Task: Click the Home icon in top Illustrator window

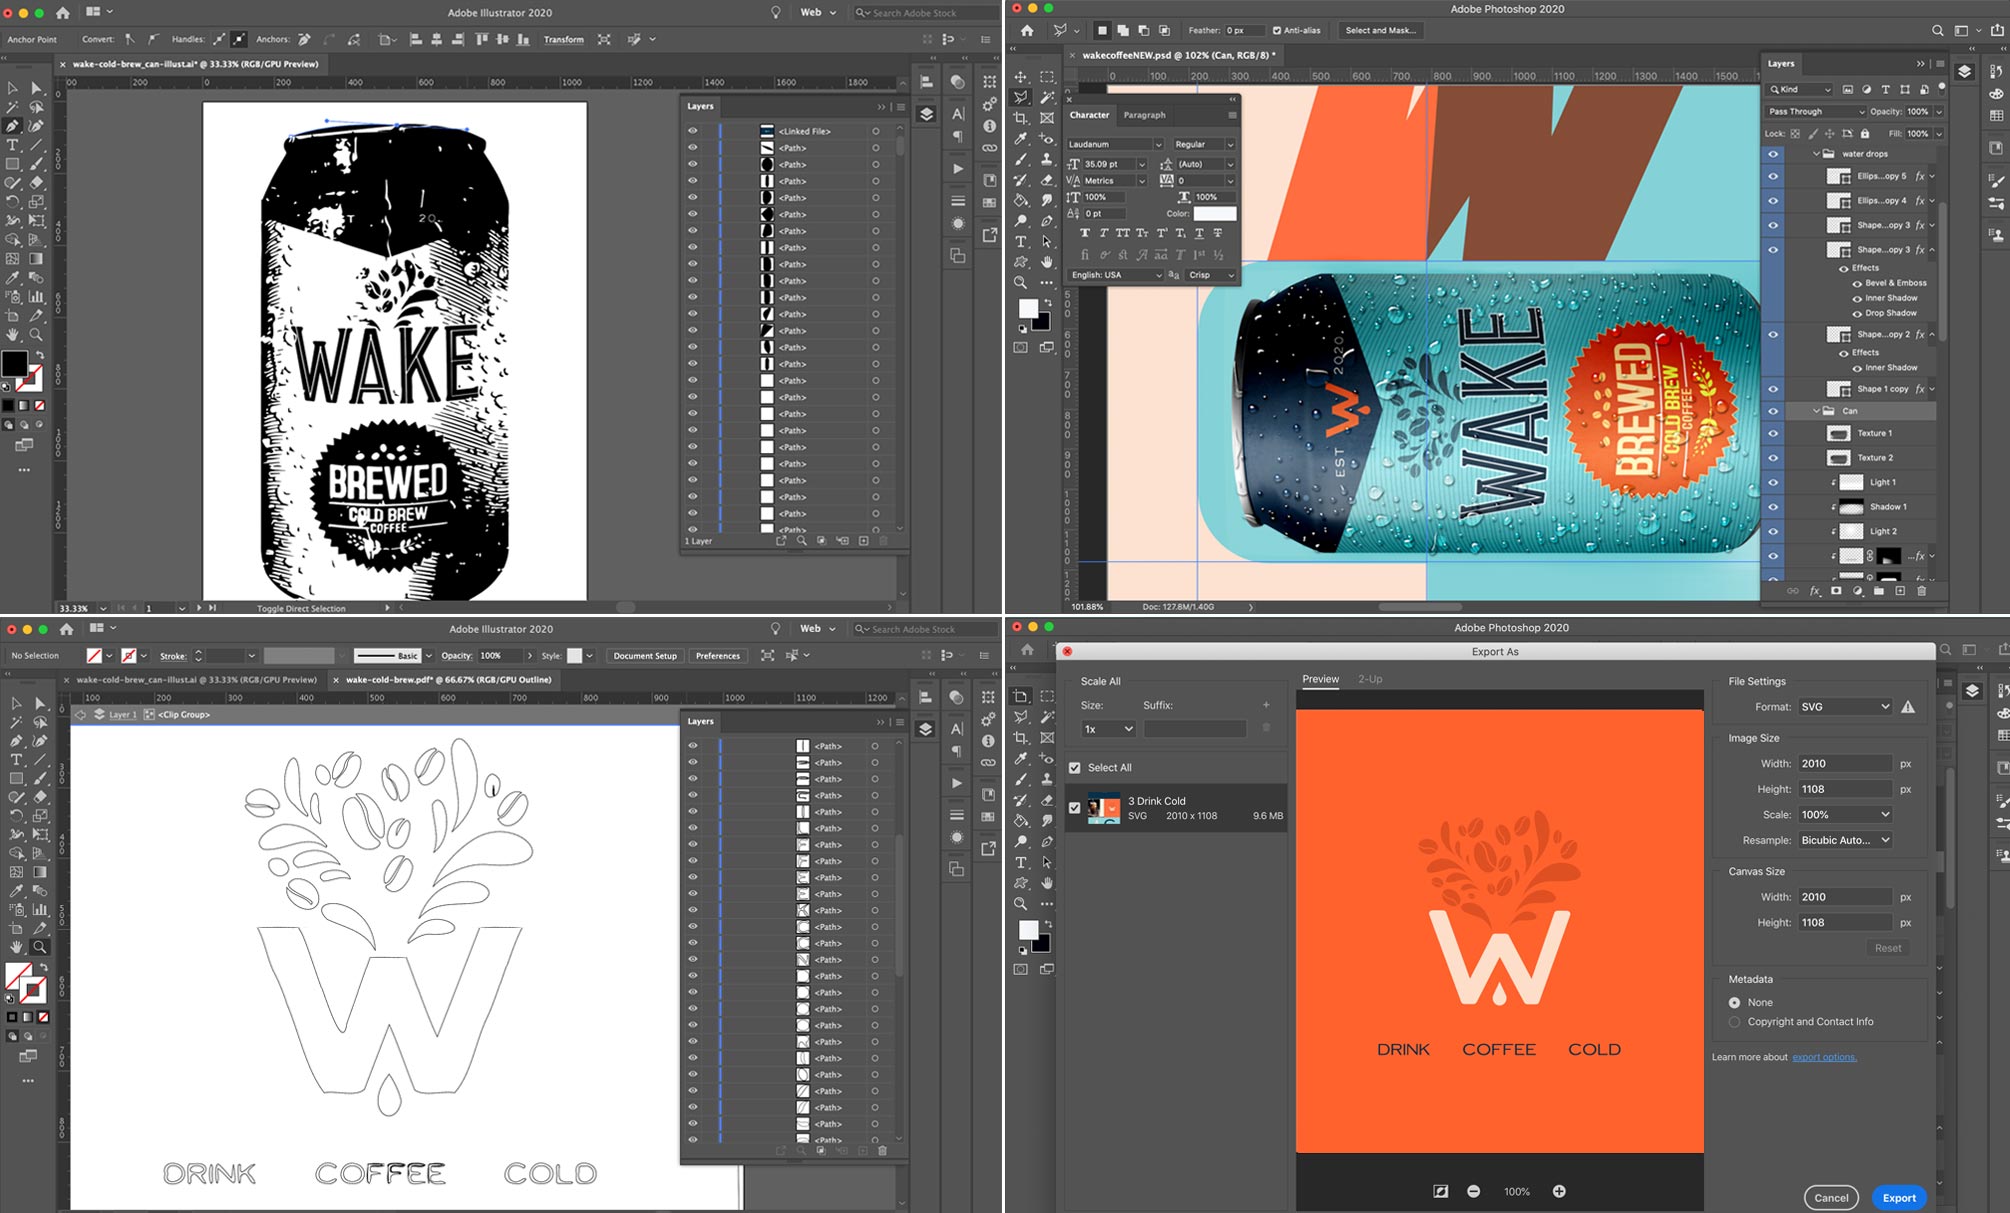Action: (x=62, y=13)
